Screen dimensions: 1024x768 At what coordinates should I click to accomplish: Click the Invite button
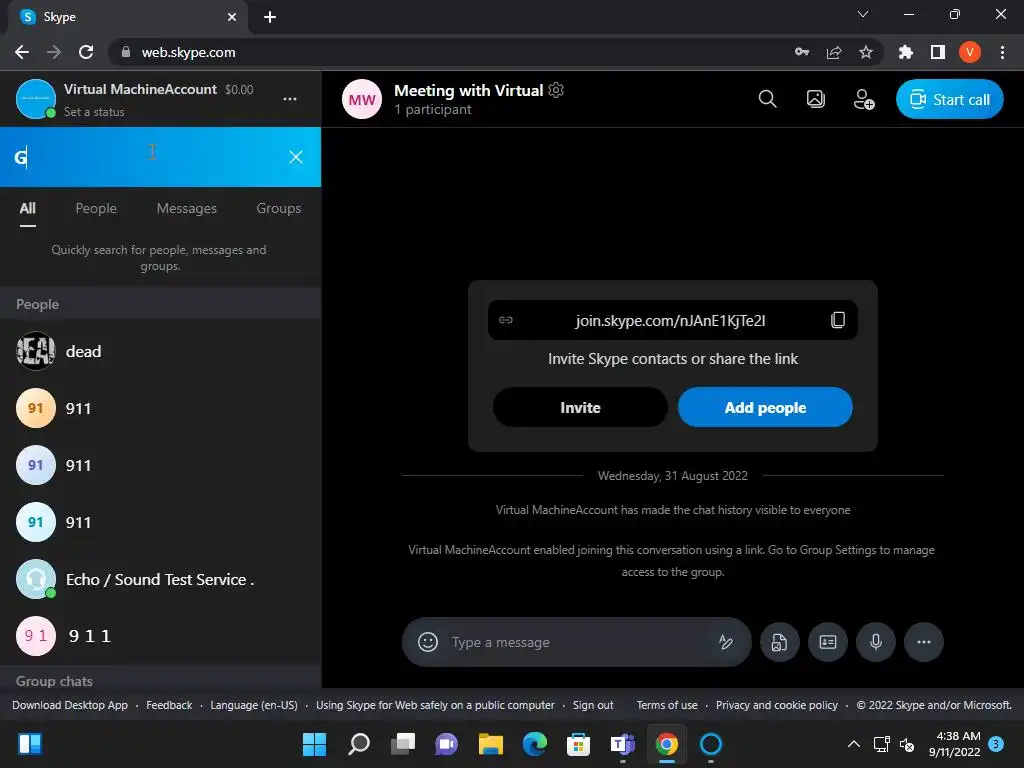[x=581, y=408]
